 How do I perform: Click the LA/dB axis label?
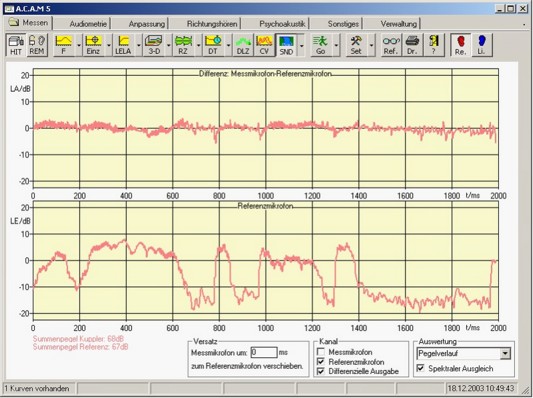click(20, 89)
